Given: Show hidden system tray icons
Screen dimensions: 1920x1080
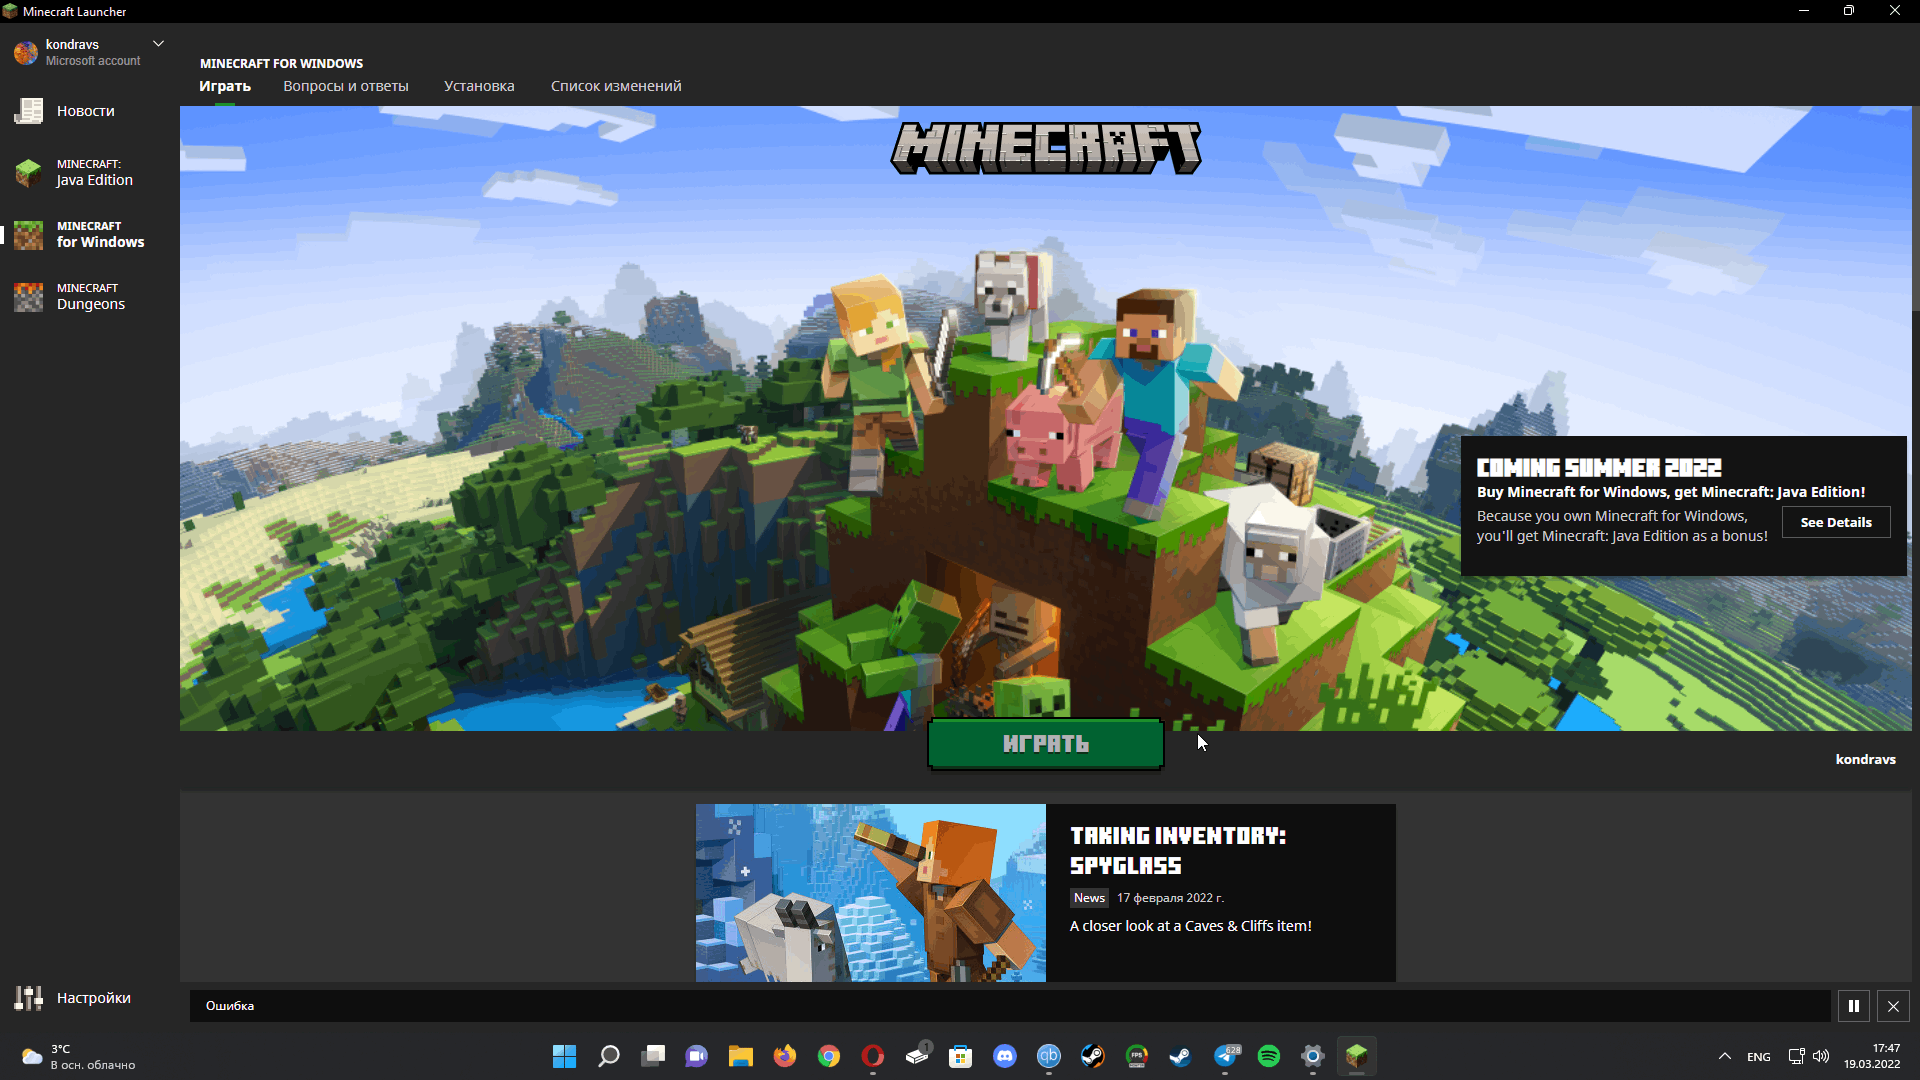Looking at the screenshot, I should click(x=1725, y=1057).
